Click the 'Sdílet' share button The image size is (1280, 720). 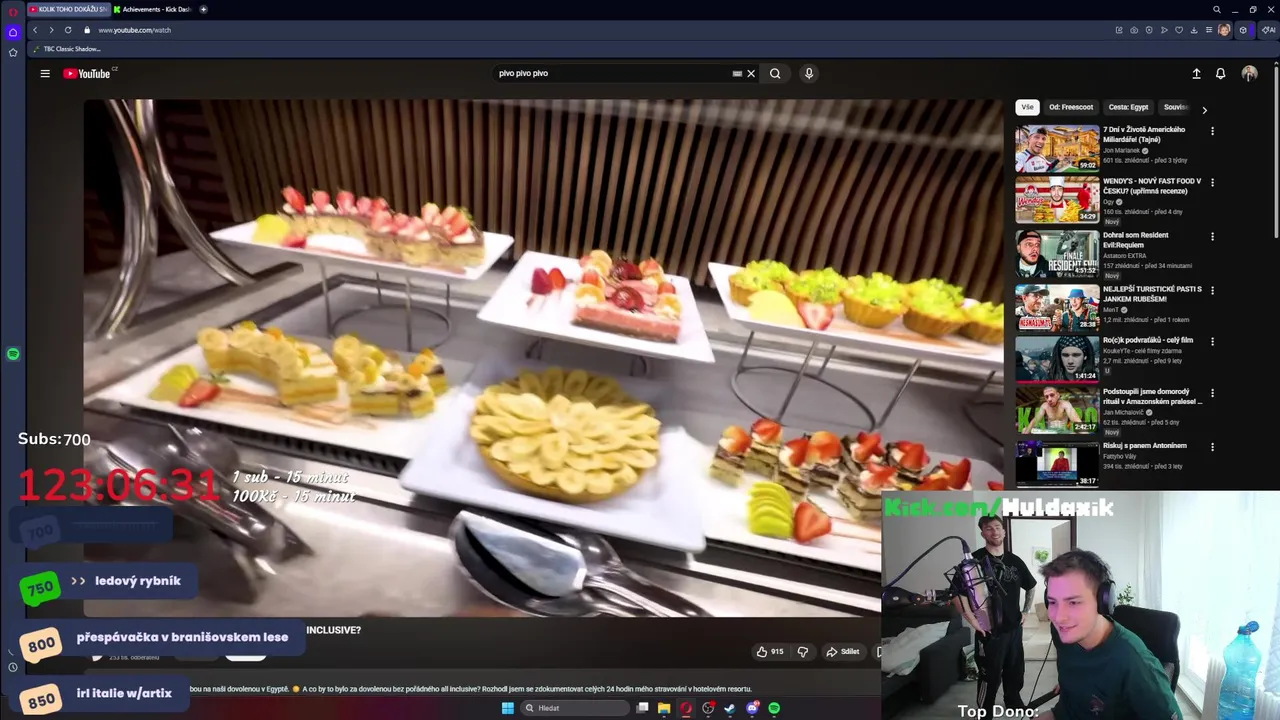(842, 652)
